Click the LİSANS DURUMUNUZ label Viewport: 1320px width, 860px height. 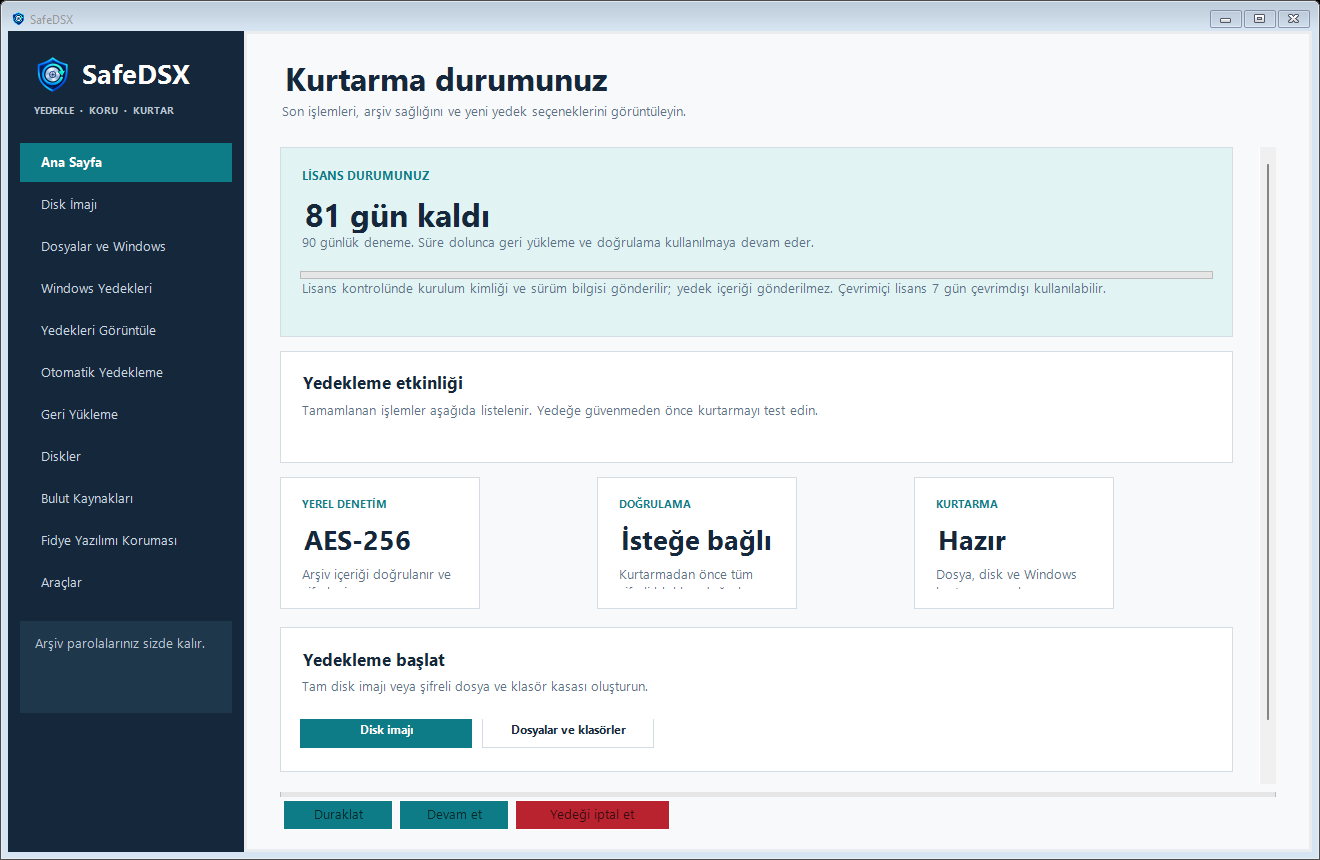366,176
